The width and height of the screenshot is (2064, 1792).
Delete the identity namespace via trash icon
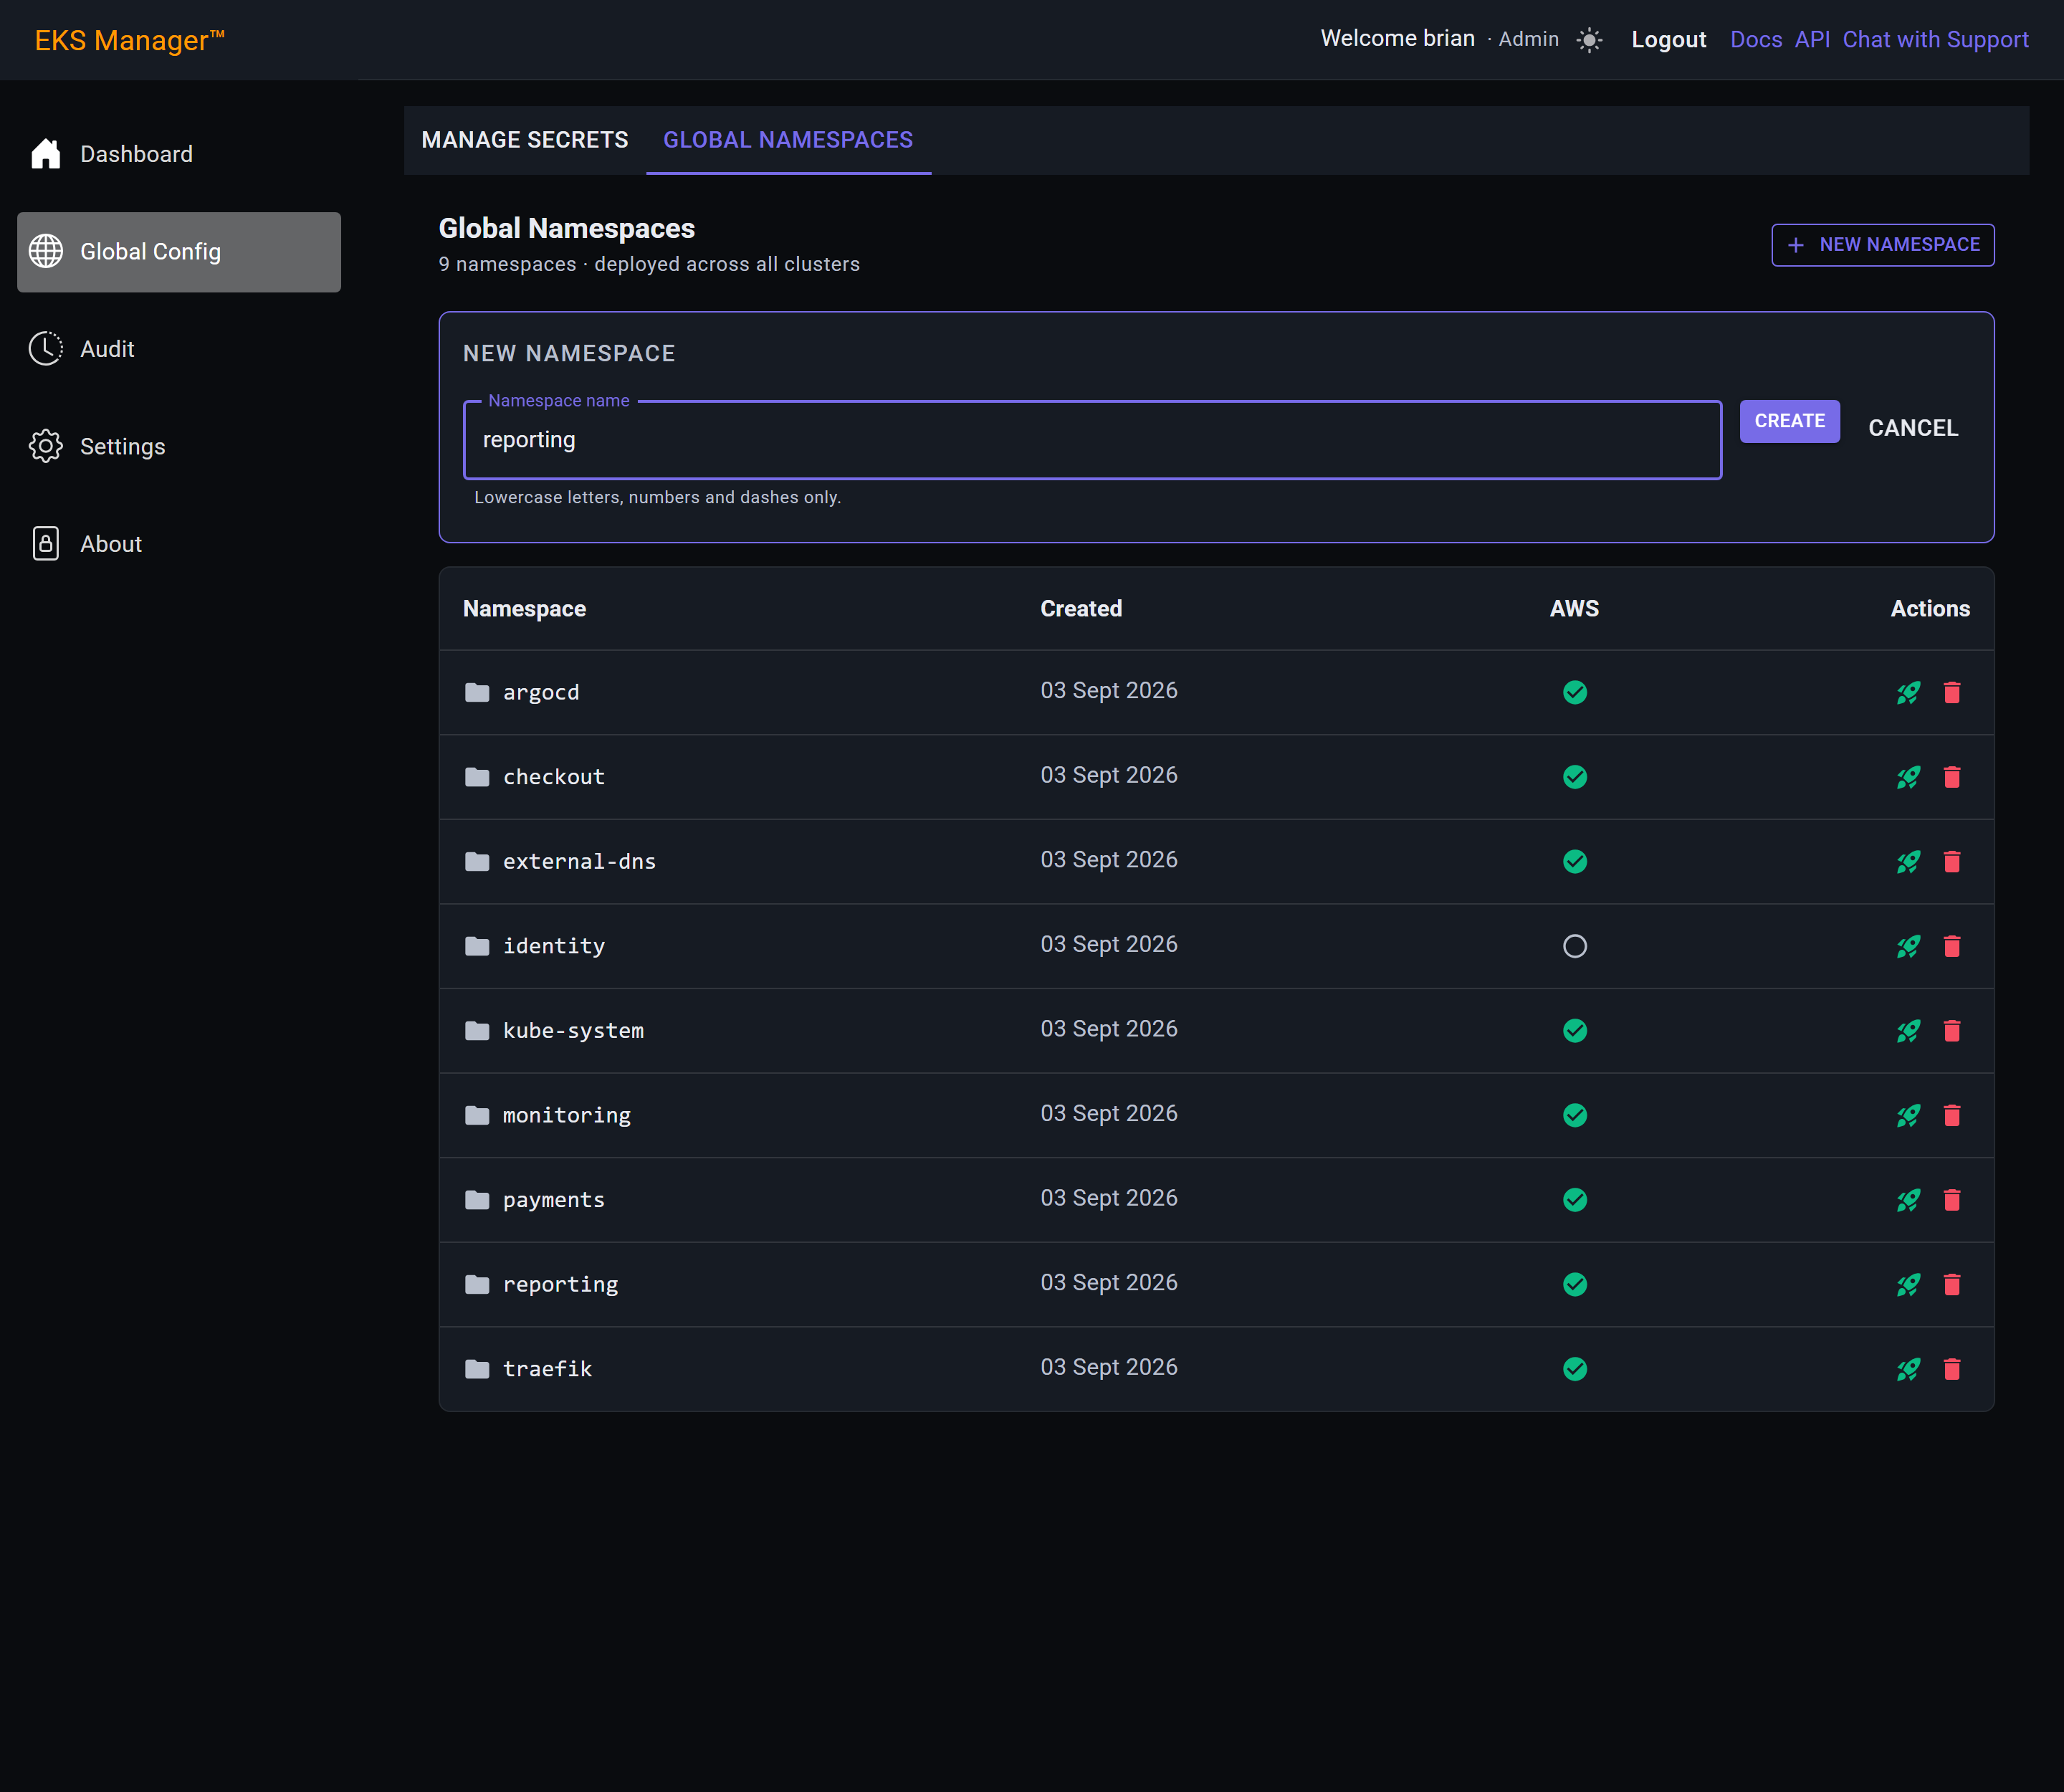tap(1951, 946)
